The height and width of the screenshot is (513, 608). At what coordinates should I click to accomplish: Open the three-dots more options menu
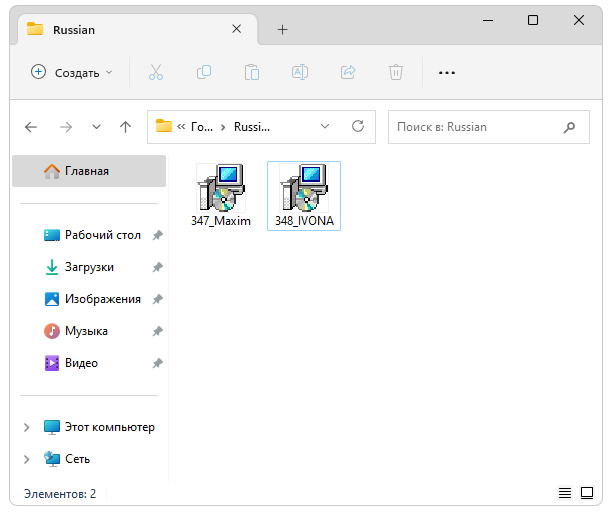point(447,73)
